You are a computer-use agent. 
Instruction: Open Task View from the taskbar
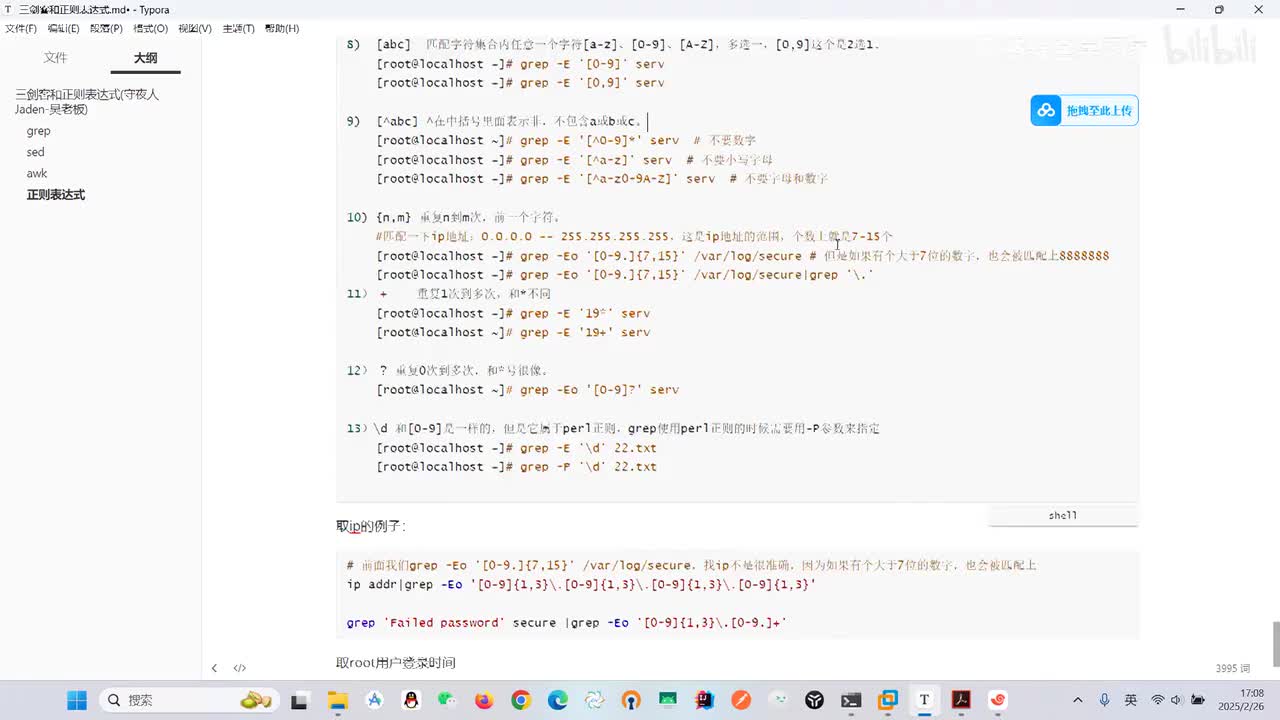click(x=299, y=700)
